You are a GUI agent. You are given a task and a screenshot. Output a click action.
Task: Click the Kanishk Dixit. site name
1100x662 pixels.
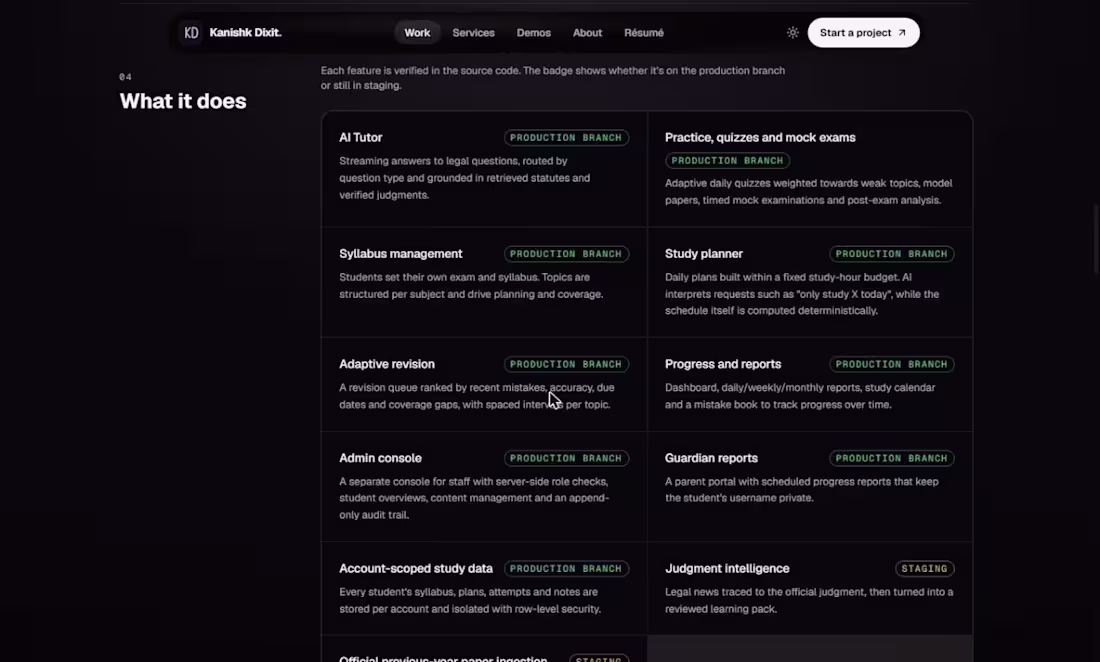pos(245,33)
